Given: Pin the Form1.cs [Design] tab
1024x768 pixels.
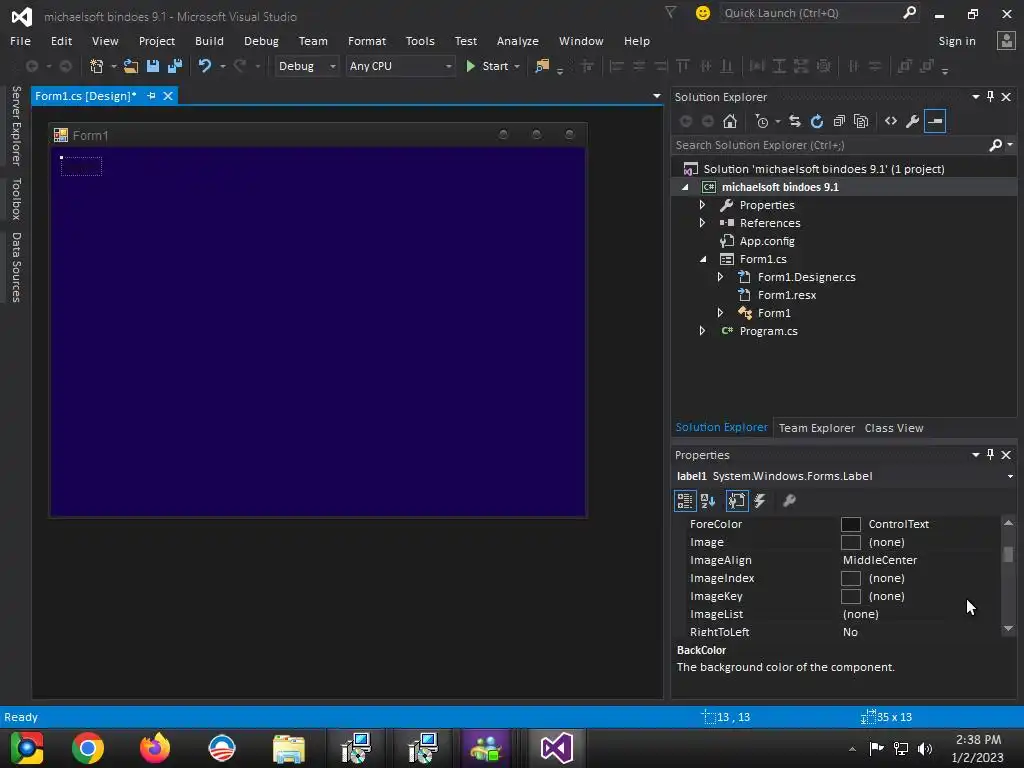Looking at the screenshot, I should click(152, 96).
